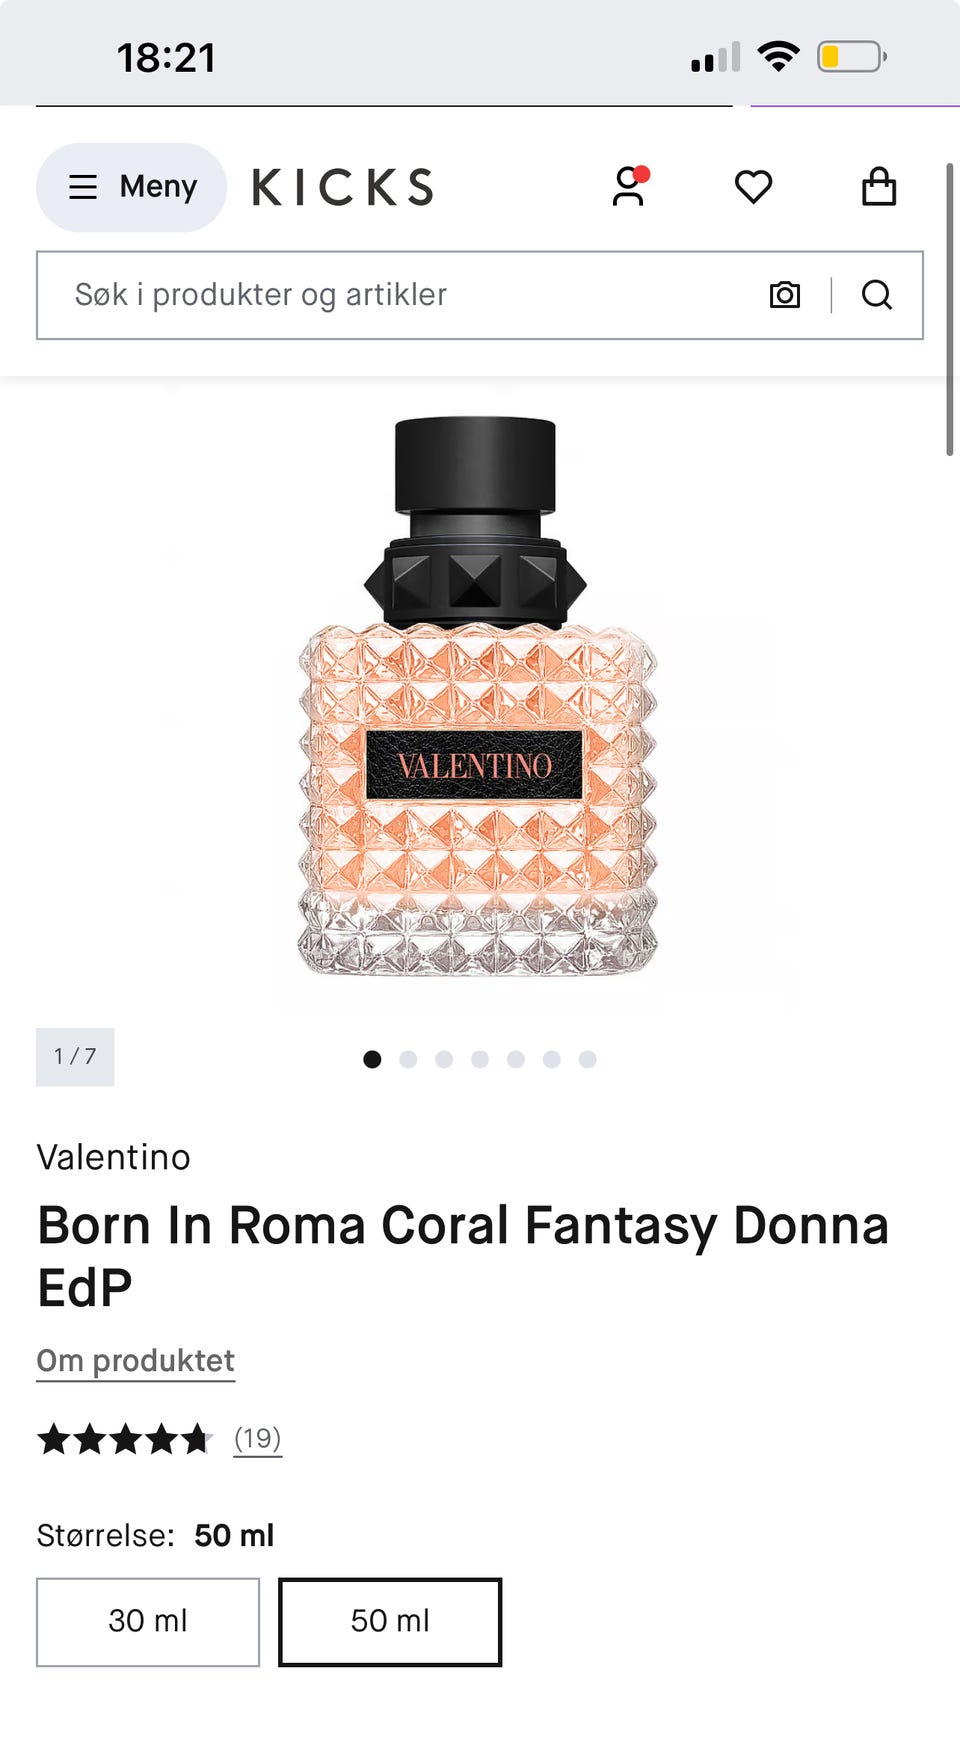Image resolution: width=960 pixels, height=1754 pixels.
Task: Tap the 1 / 7 image counter
Action: tap(75, 1057)
